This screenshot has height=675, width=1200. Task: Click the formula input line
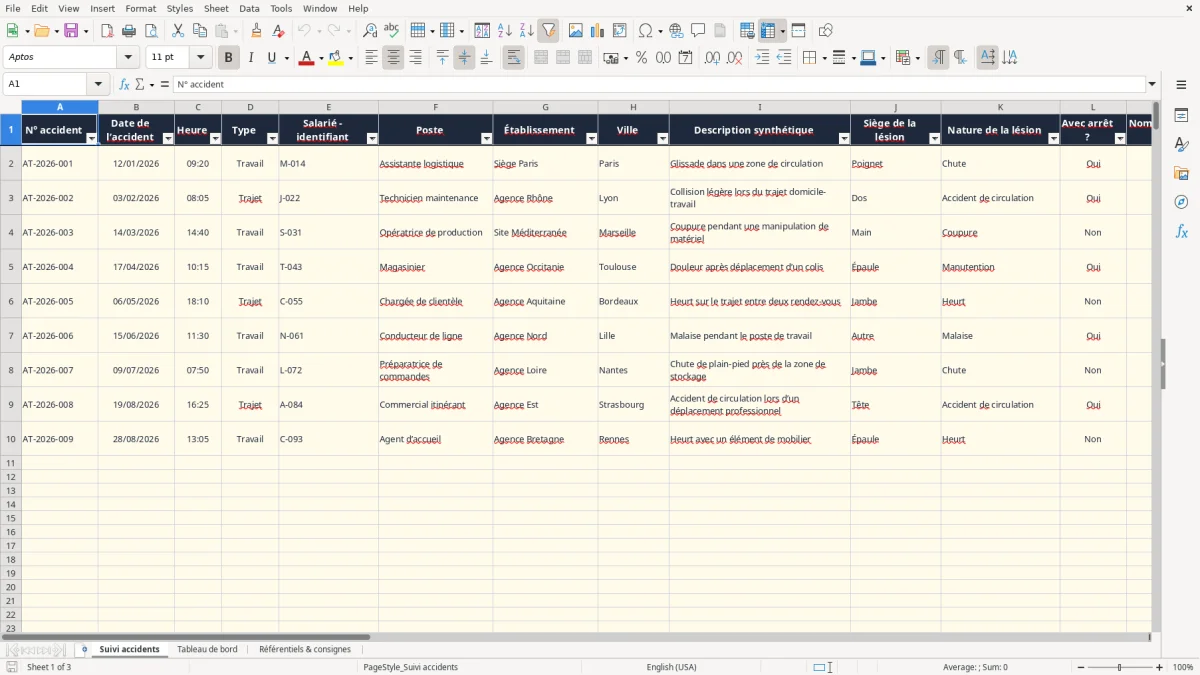[x=659, y=84]
